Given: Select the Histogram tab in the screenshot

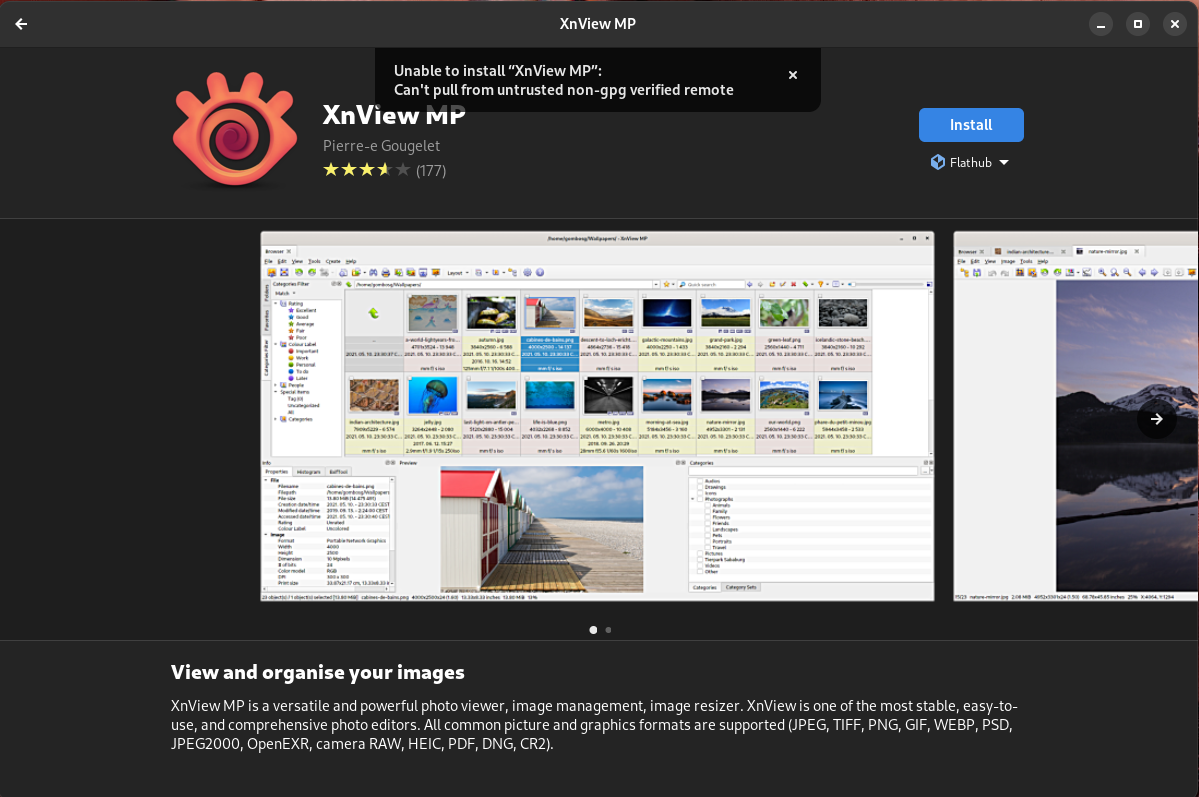Looking at the screenshot, I should [x=309, y=471].
